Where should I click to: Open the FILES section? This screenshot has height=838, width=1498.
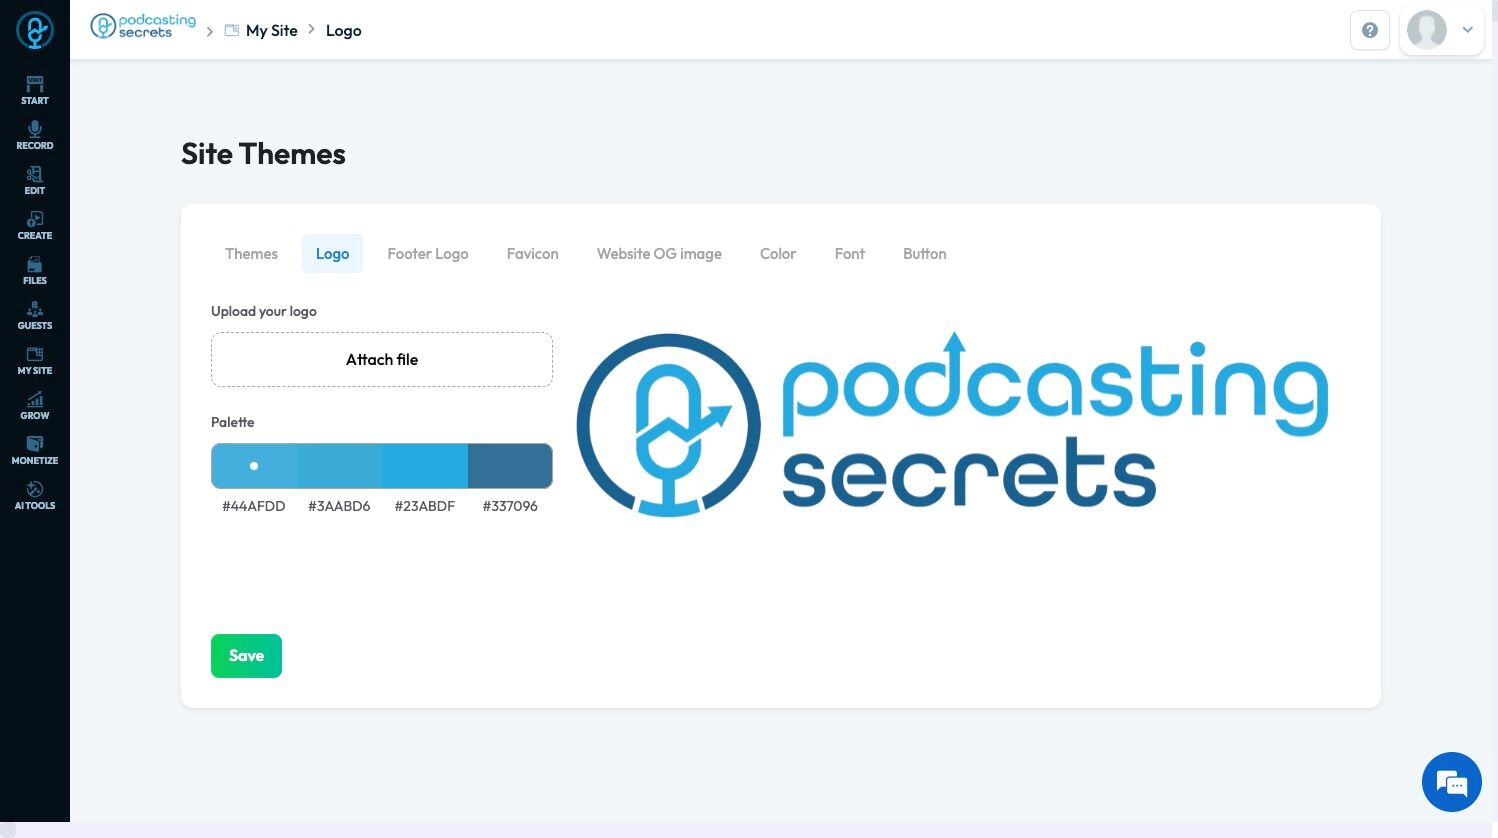click(x=35, y=271)
